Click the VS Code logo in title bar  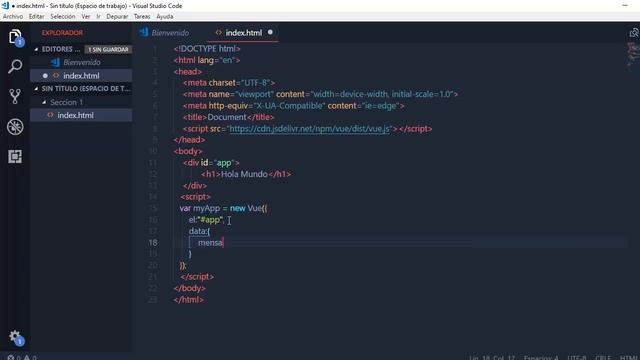pos(5,6)
